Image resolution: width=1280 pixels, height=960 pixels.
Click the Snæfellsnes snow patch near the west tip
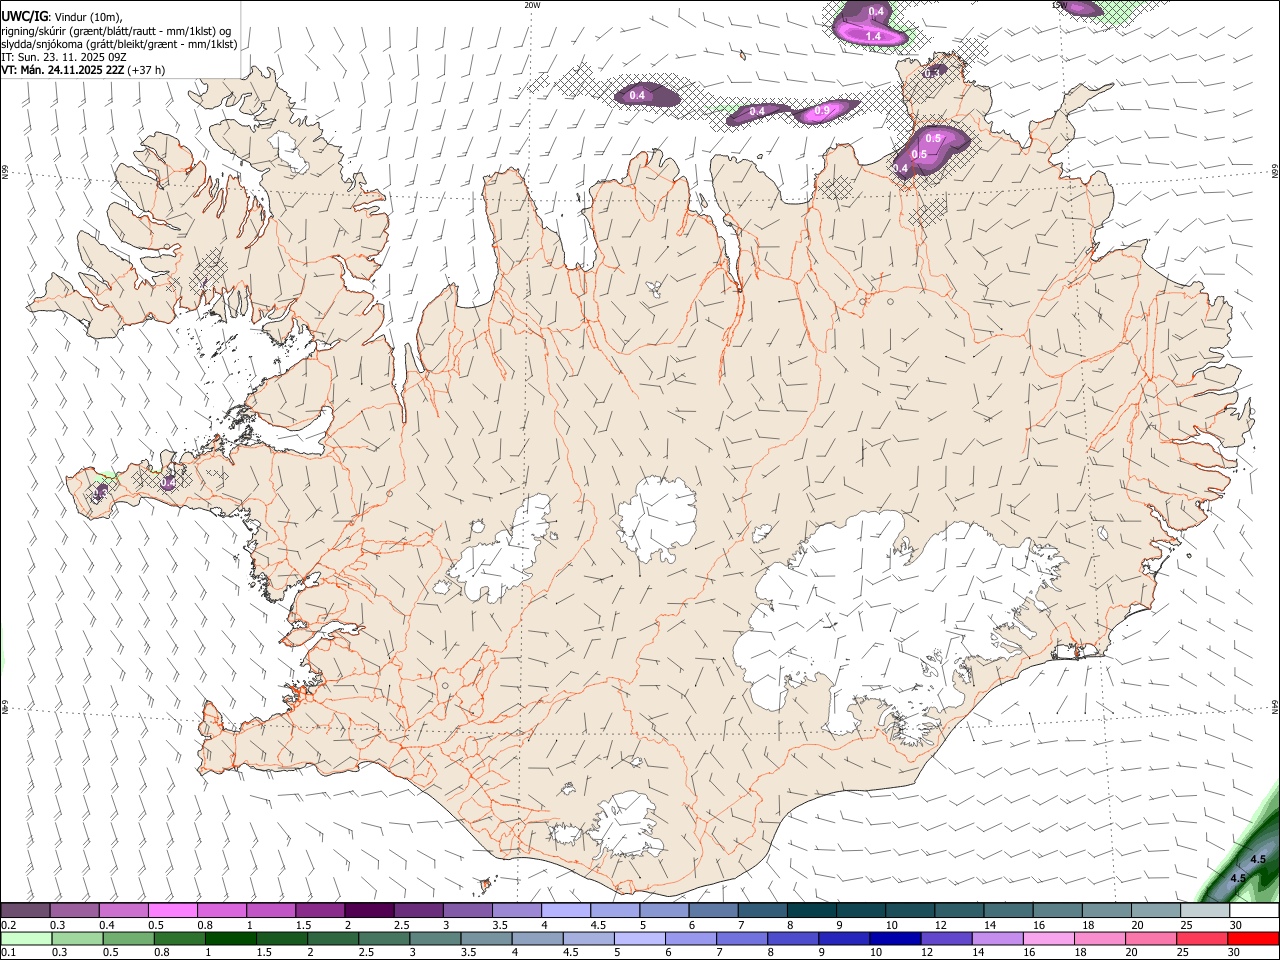100,493
